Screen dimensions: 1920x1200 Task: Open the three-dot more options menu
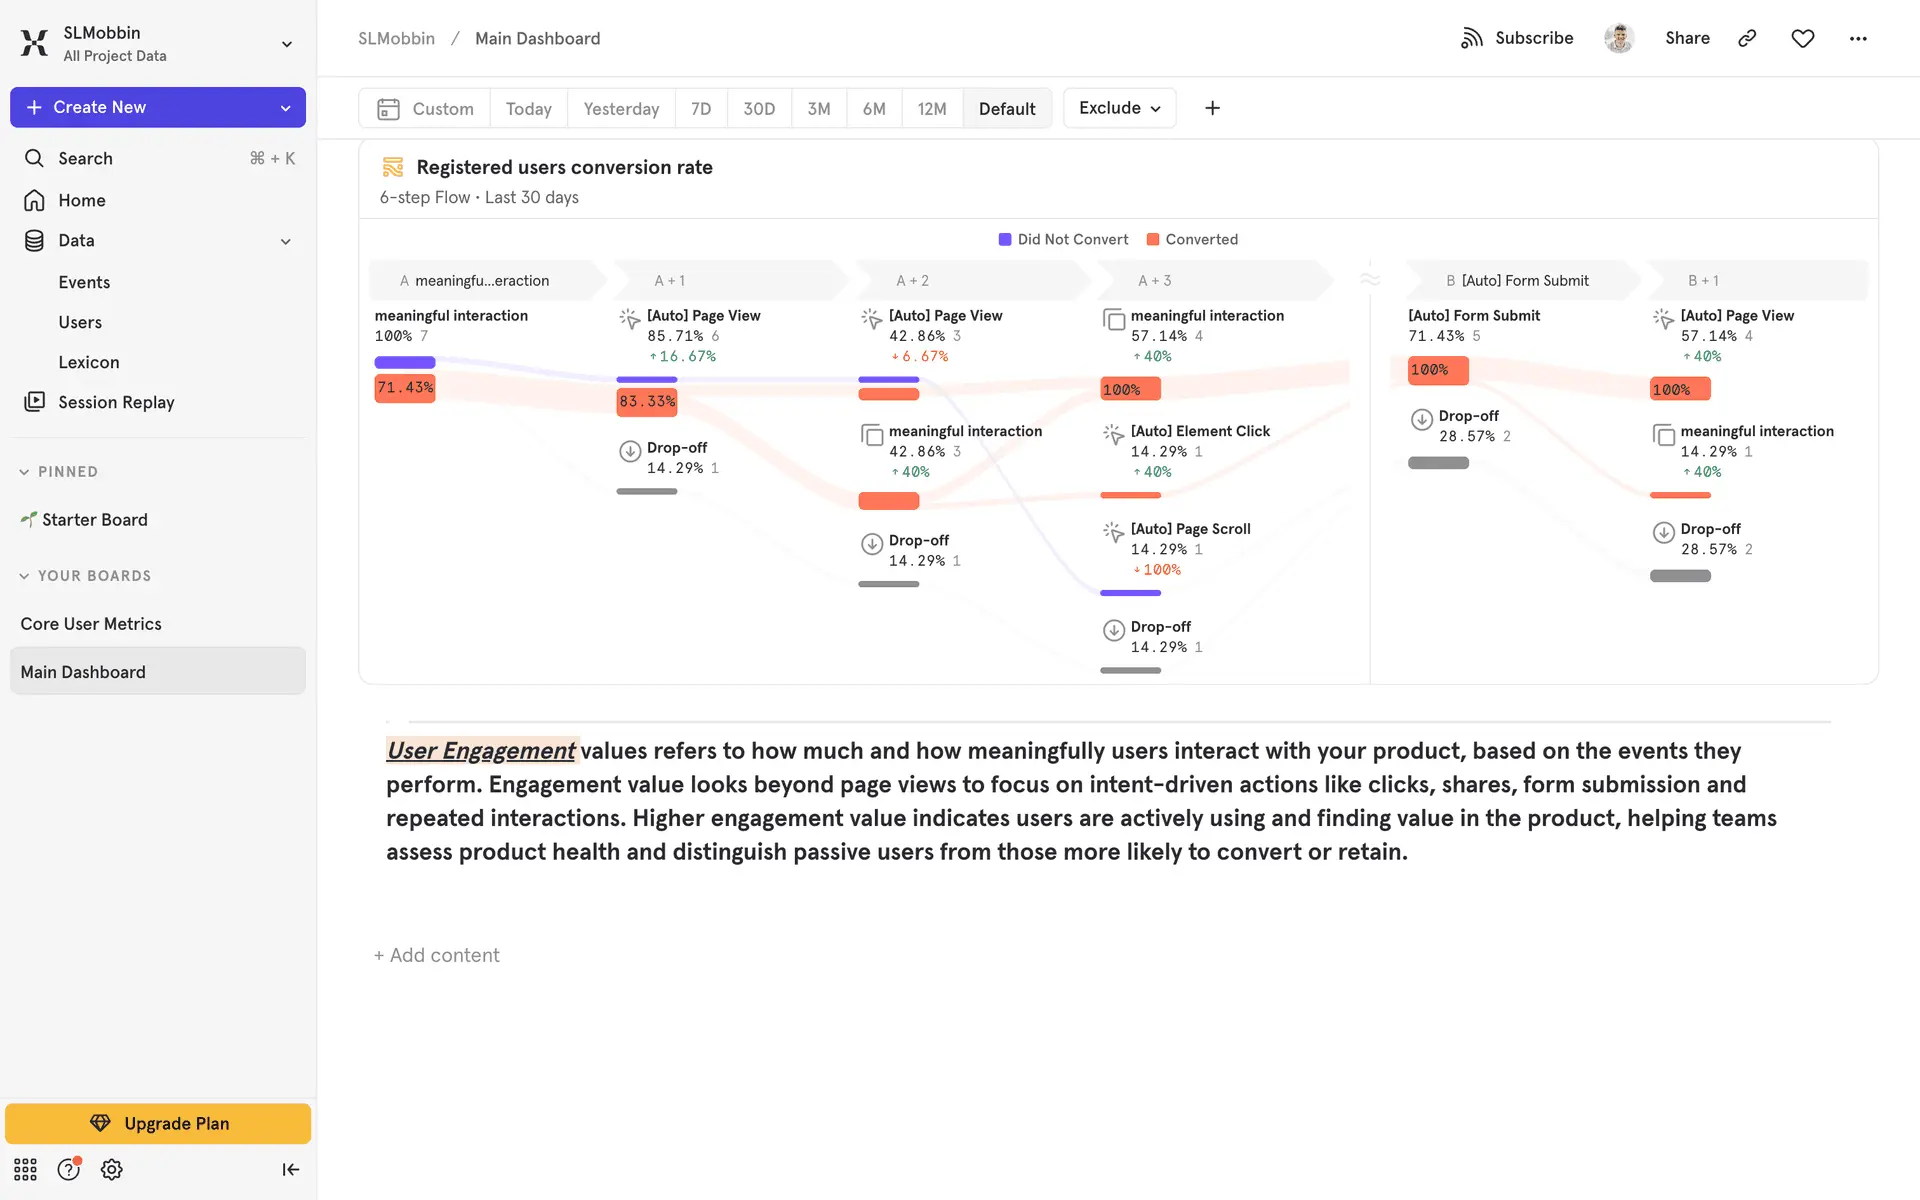point(1857,38)
